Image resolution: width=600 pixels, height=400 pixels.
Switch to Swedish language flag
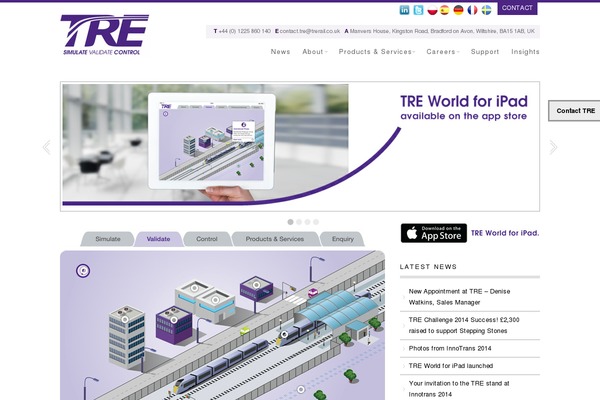[x=486, y=10]
